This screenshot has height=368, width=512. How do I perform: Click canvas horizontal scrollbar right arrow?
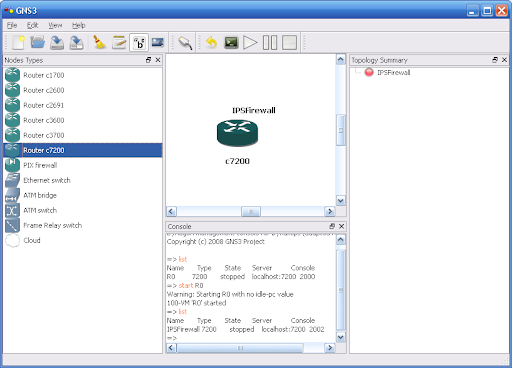click(329, 211)
